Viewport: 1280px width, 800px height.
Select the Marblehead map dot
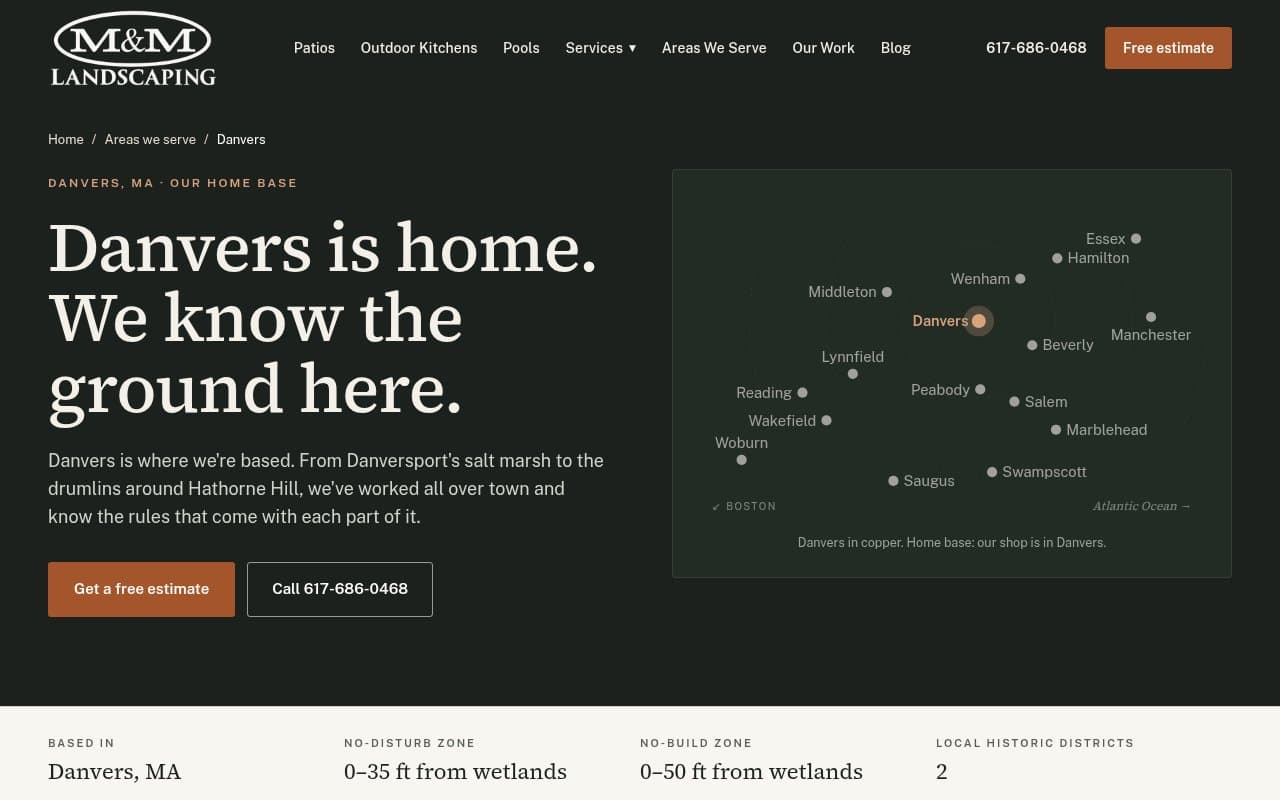(x=1056, y=430)
